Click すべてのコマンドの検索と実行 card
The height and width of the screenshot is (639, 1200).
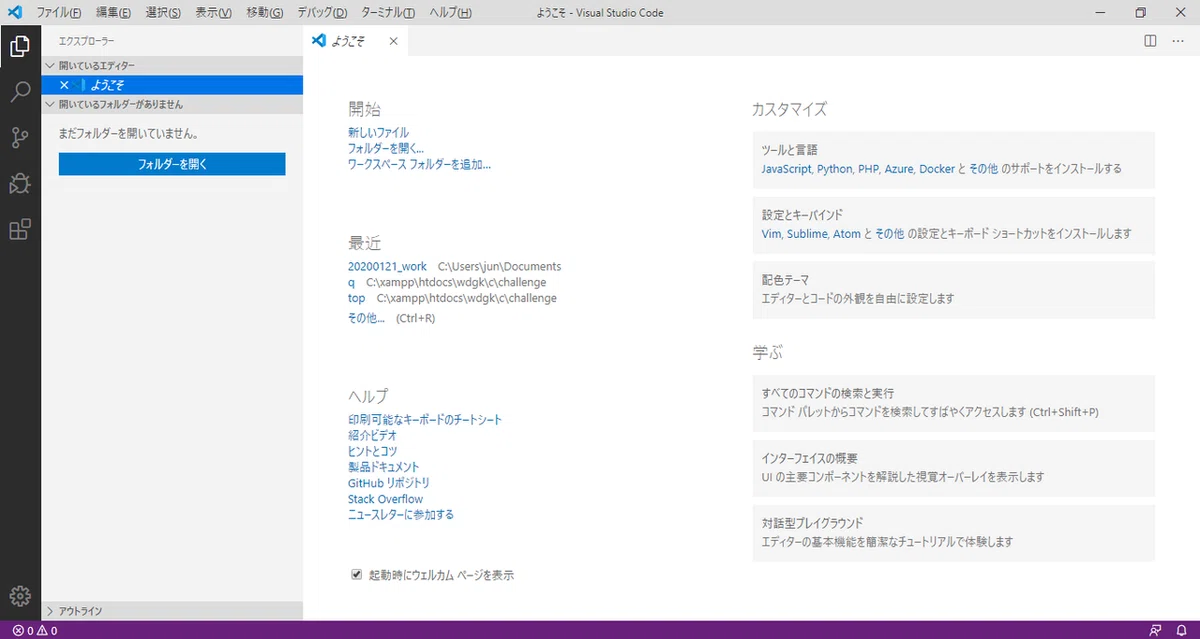954,404
